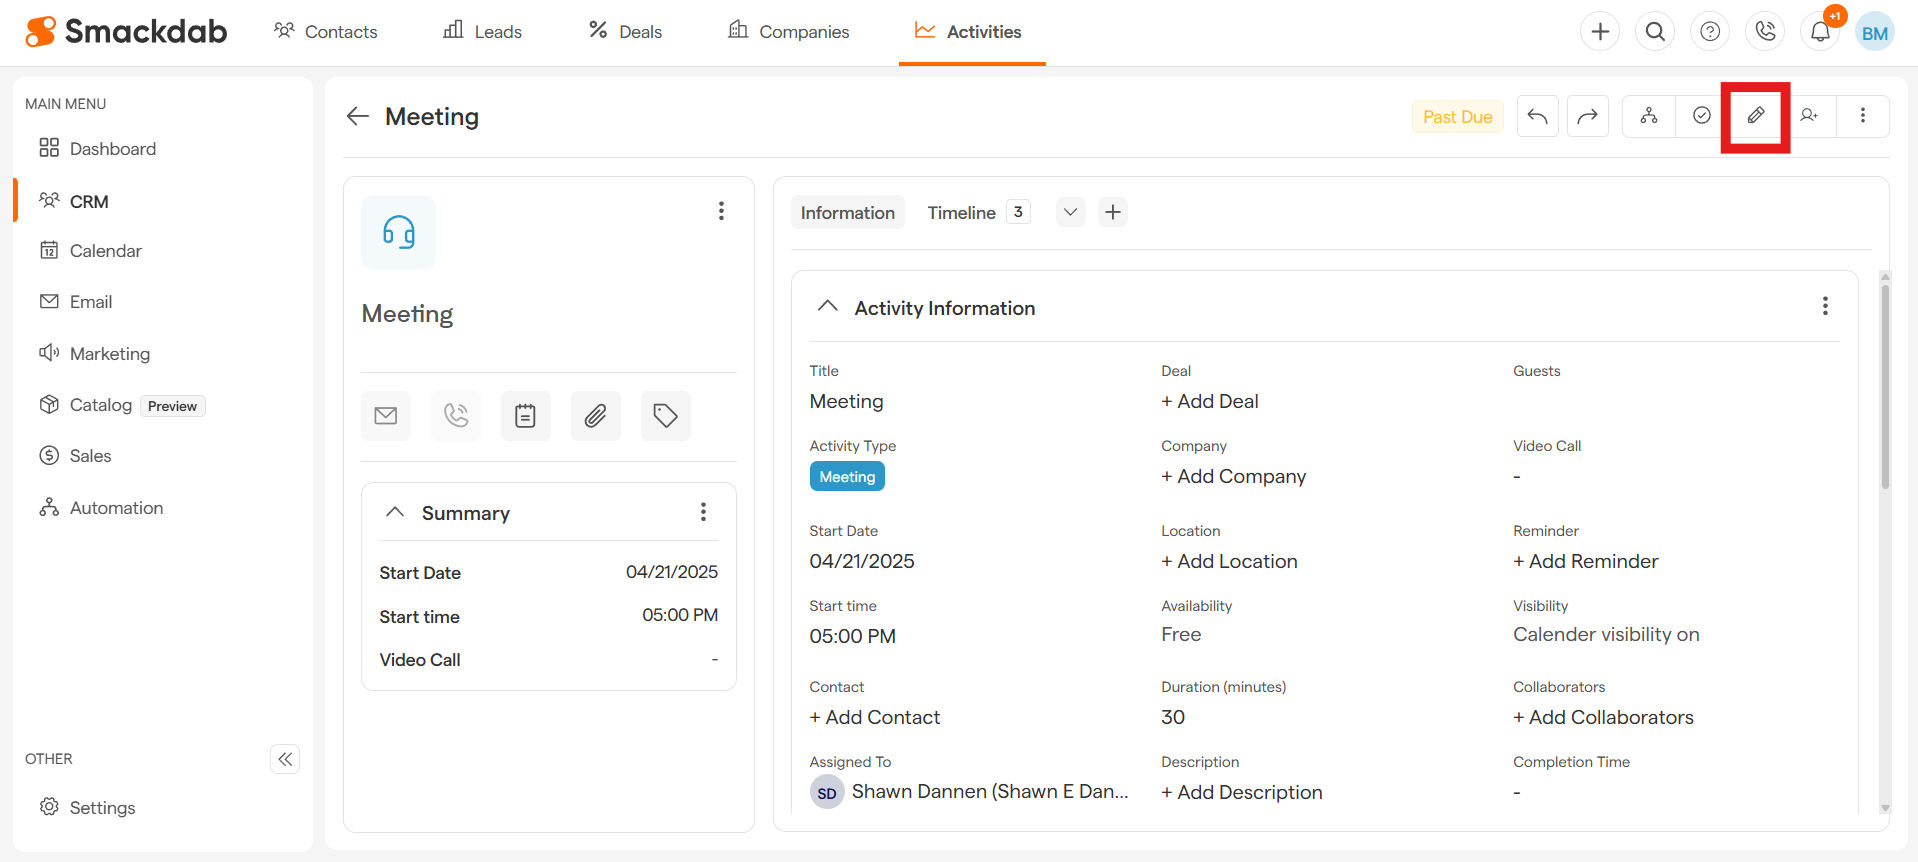Click the paperclip attachment icon
The width and height of the screenshot is (1918, 862).
[x=595, y=416]
